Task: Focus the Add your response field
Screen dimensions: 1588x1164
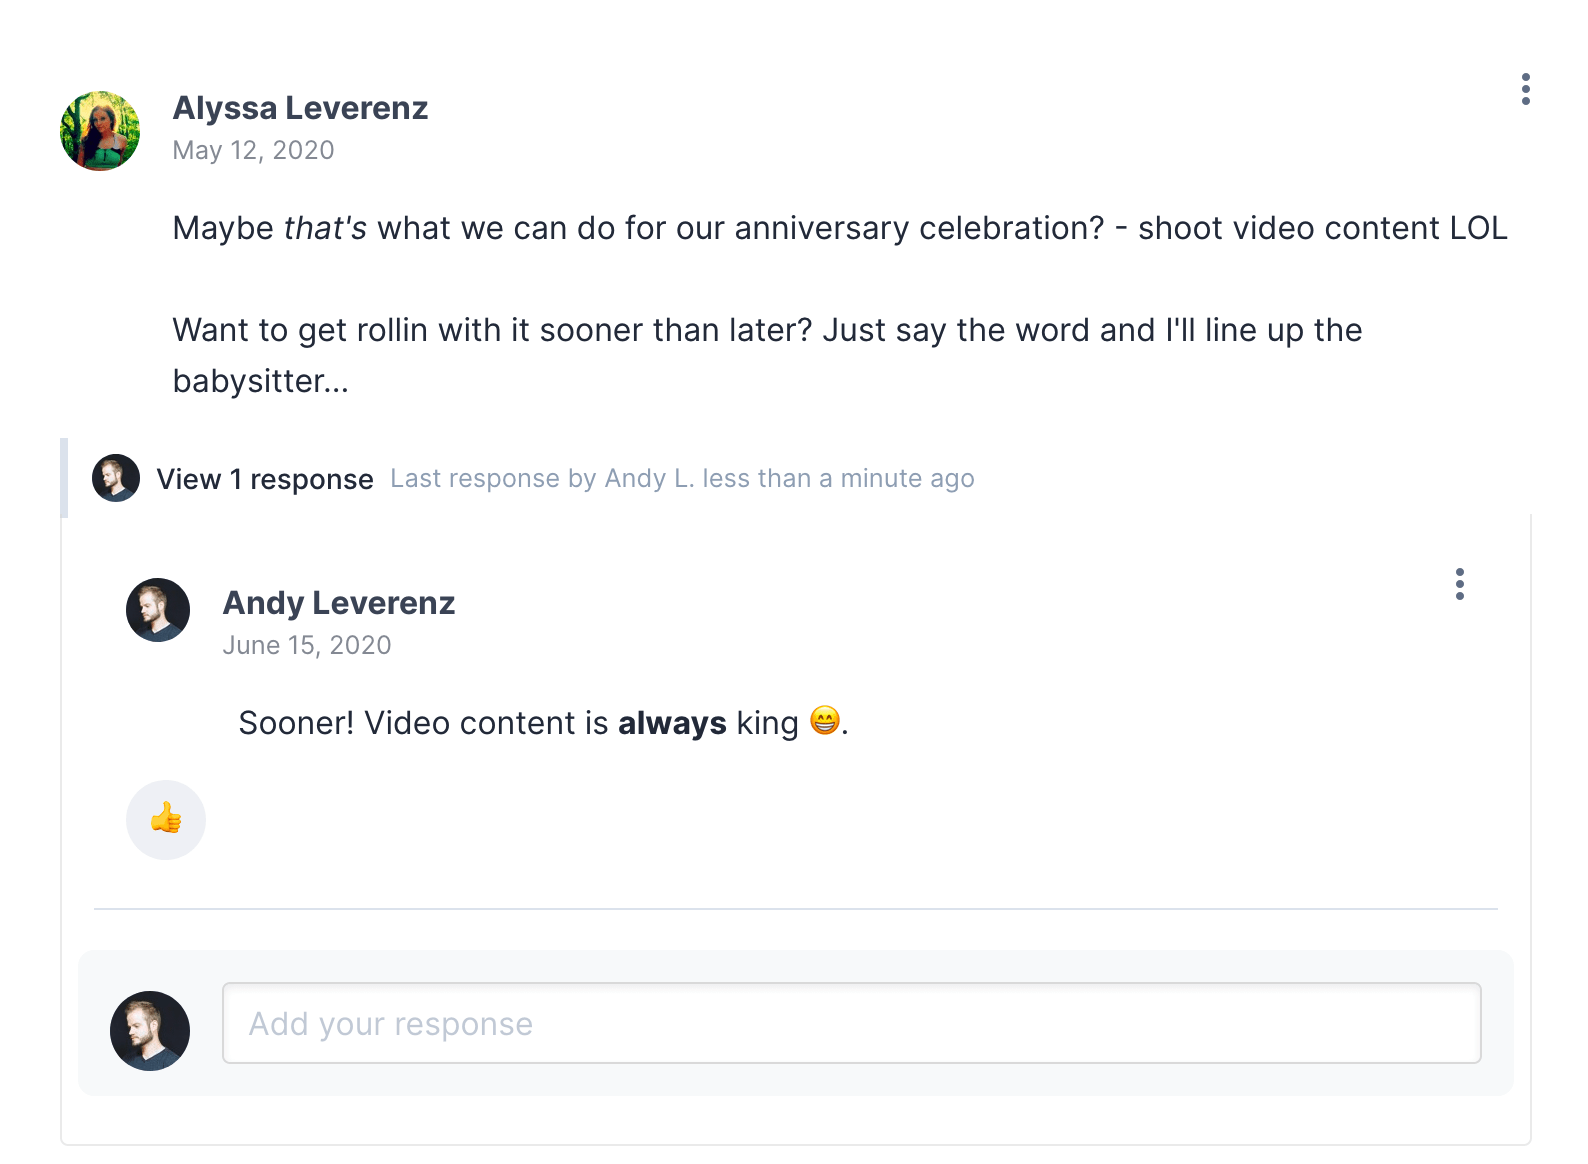Action: (851, 1023)
